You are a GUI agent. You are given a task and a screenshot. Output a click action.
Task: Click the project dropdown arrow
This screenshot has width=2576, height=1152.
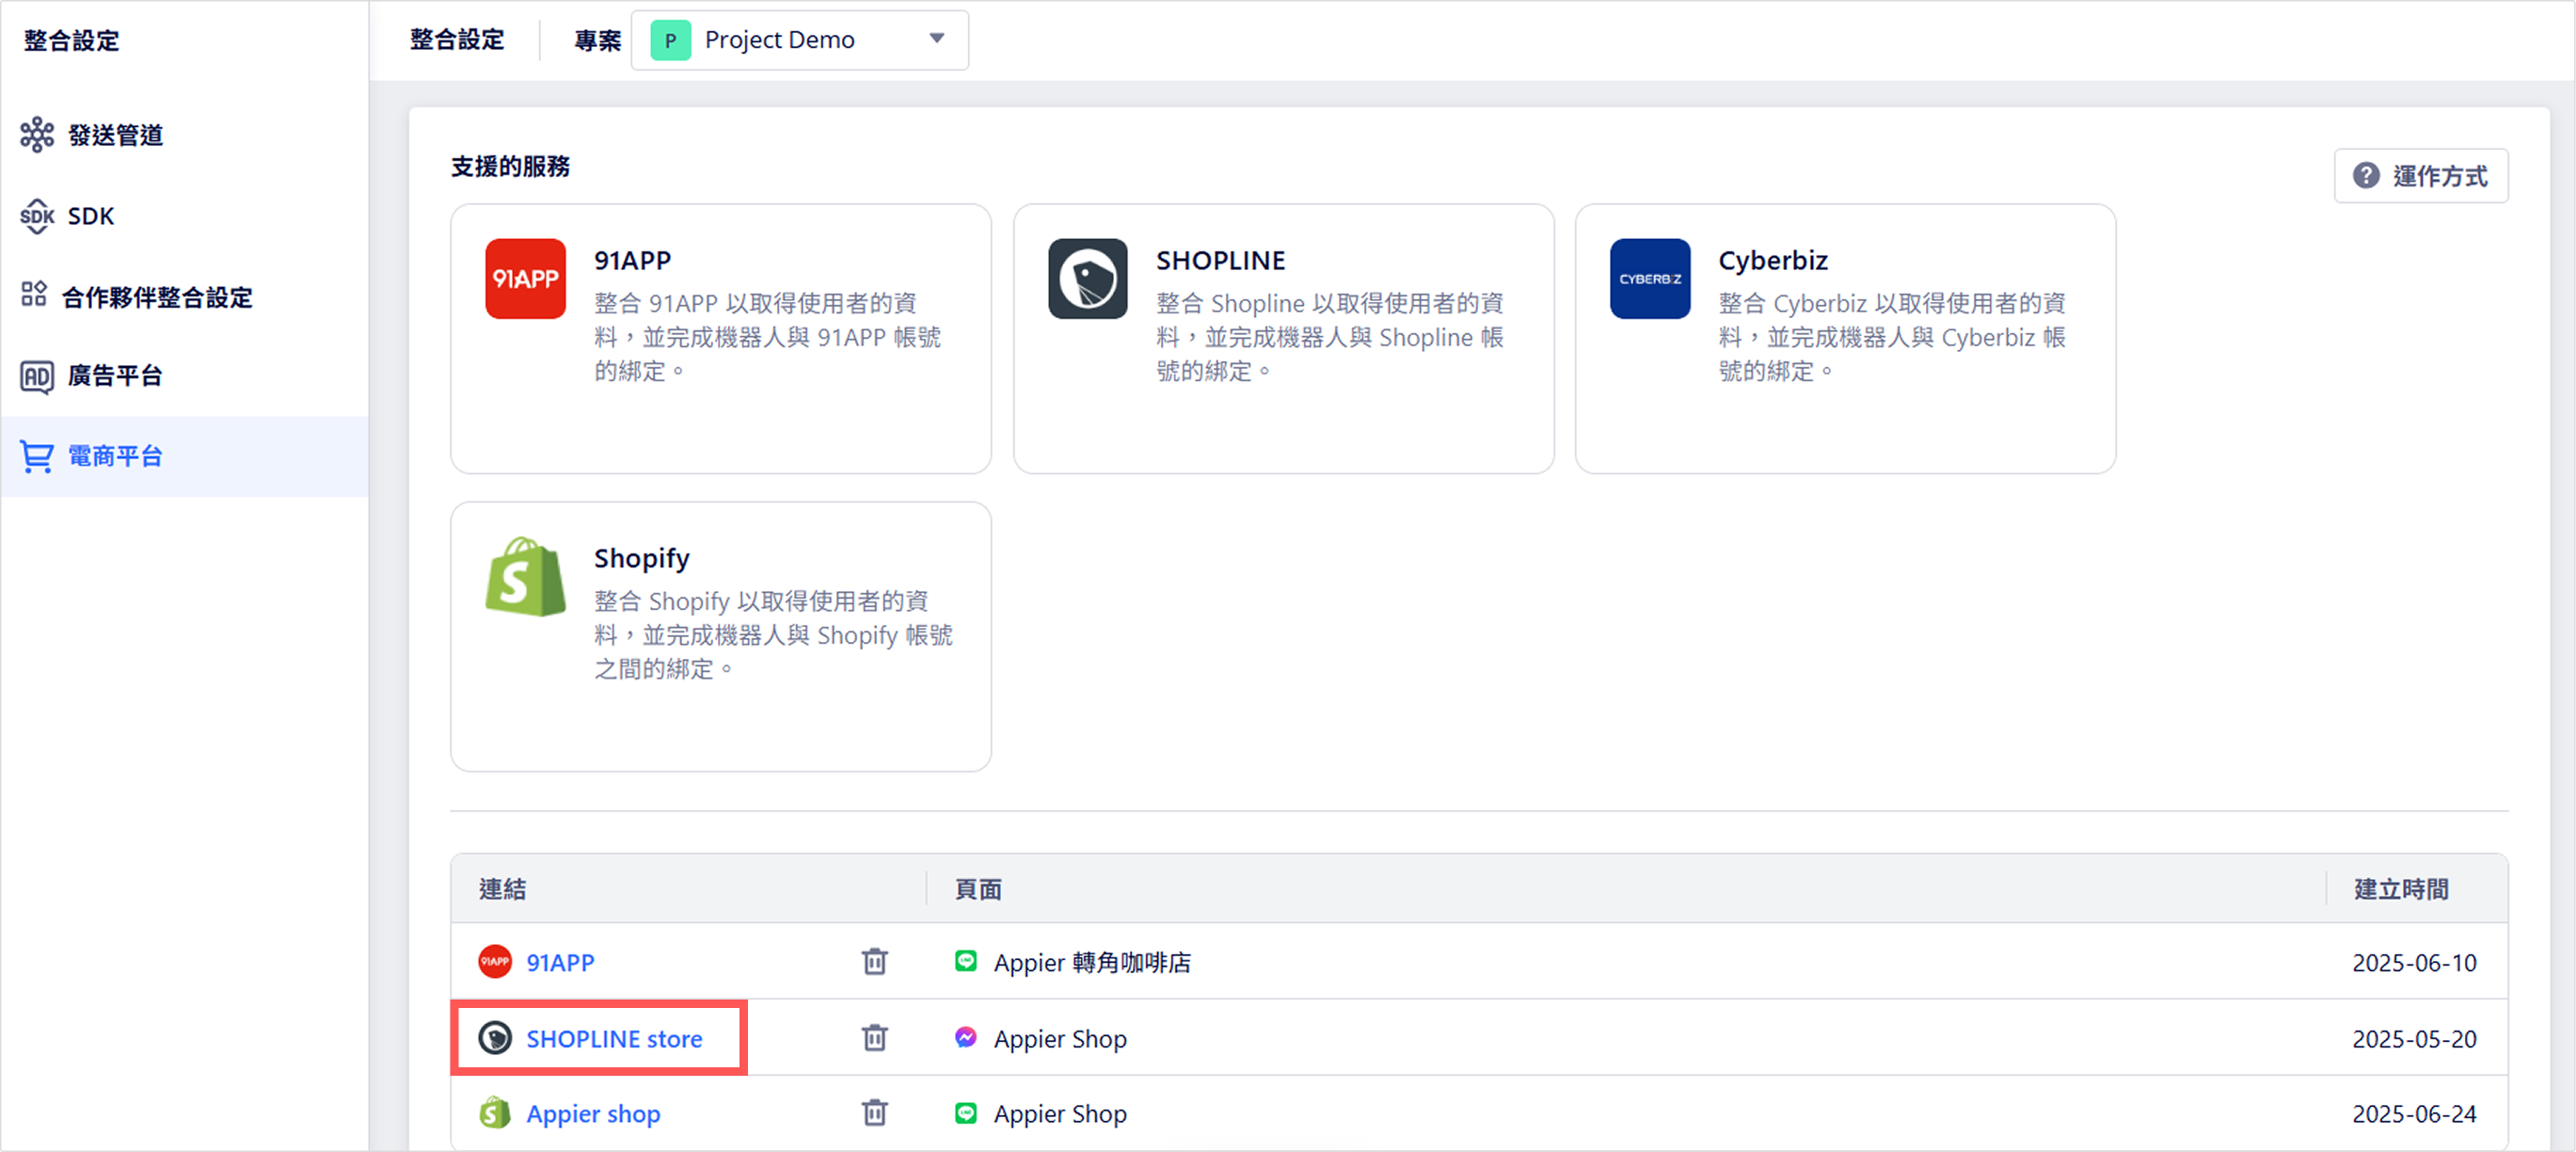click(937, 39)
